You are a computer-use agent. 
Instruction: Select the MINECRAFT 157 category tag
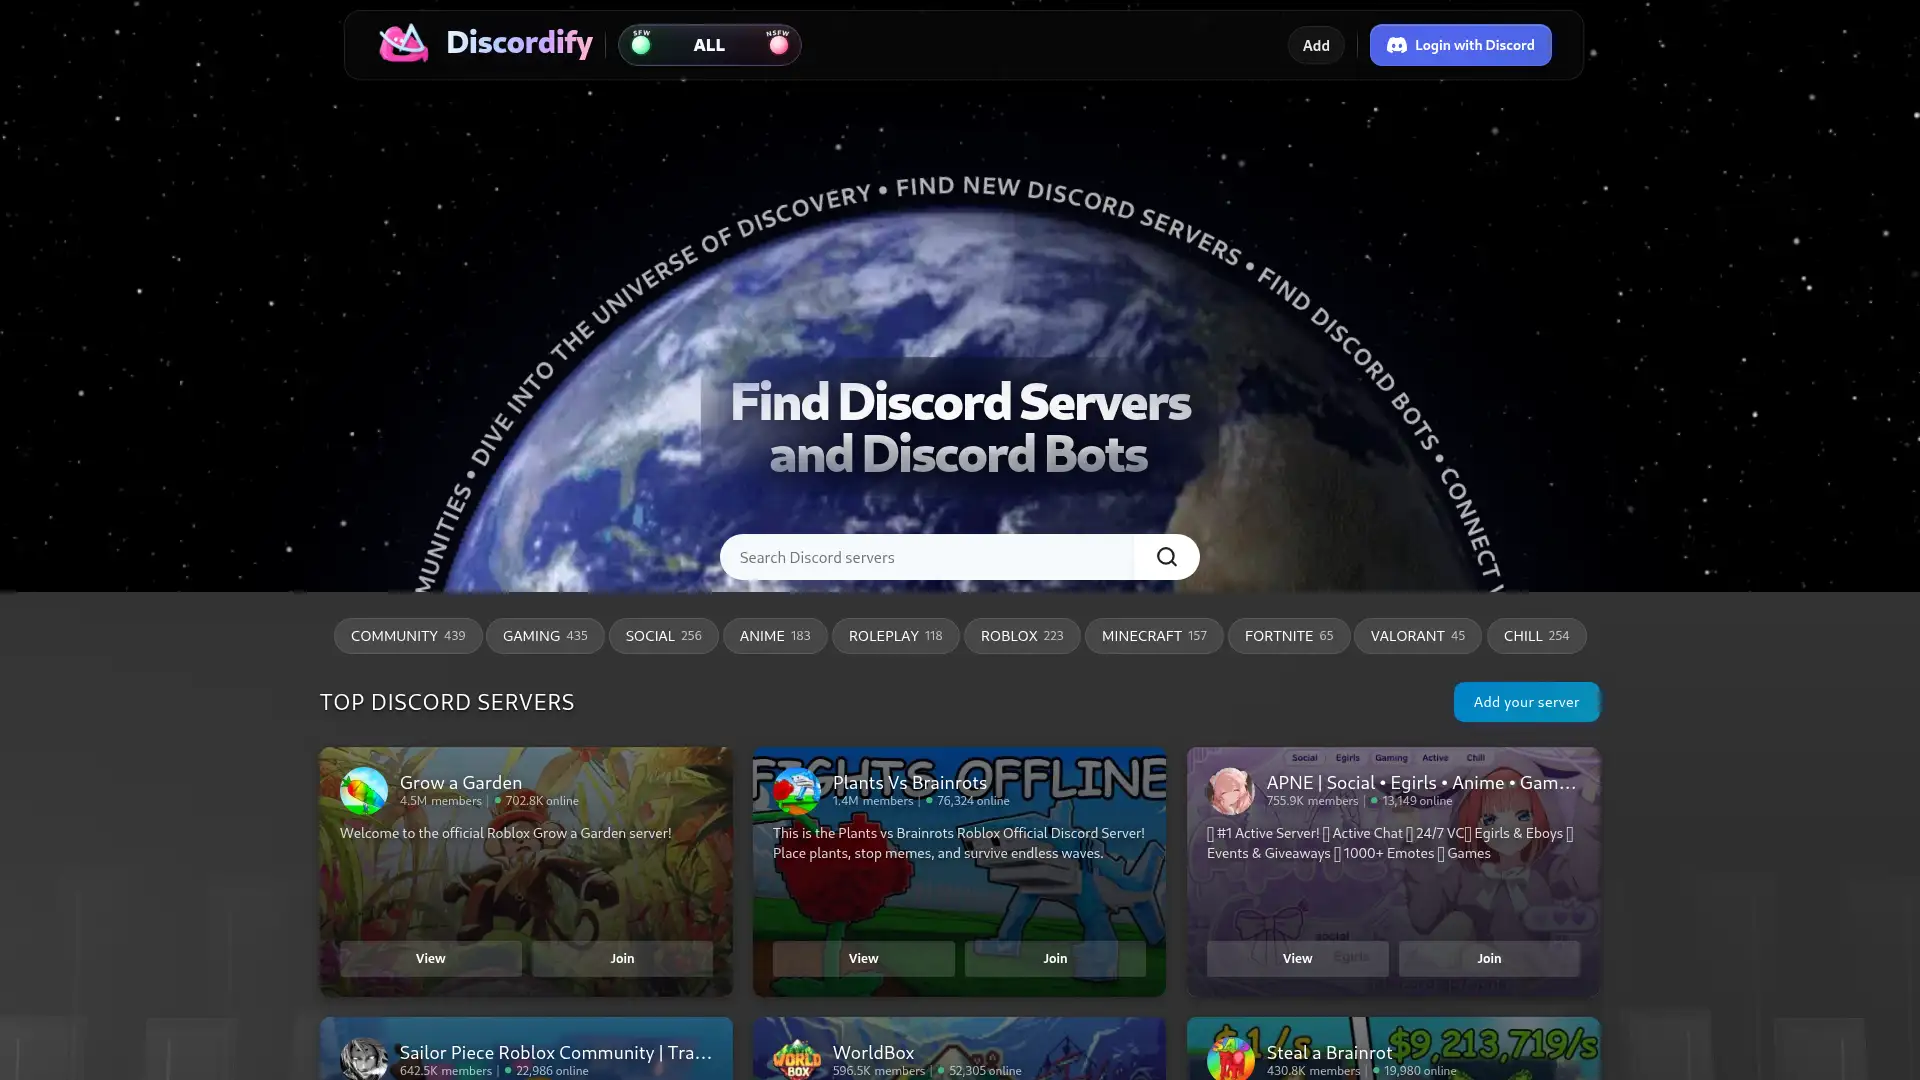[x=1154, y=636]
